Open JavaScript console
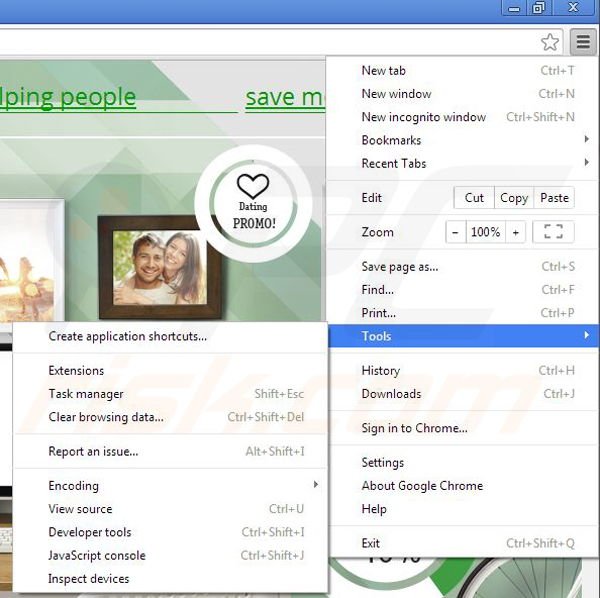 tap(170, 556)
